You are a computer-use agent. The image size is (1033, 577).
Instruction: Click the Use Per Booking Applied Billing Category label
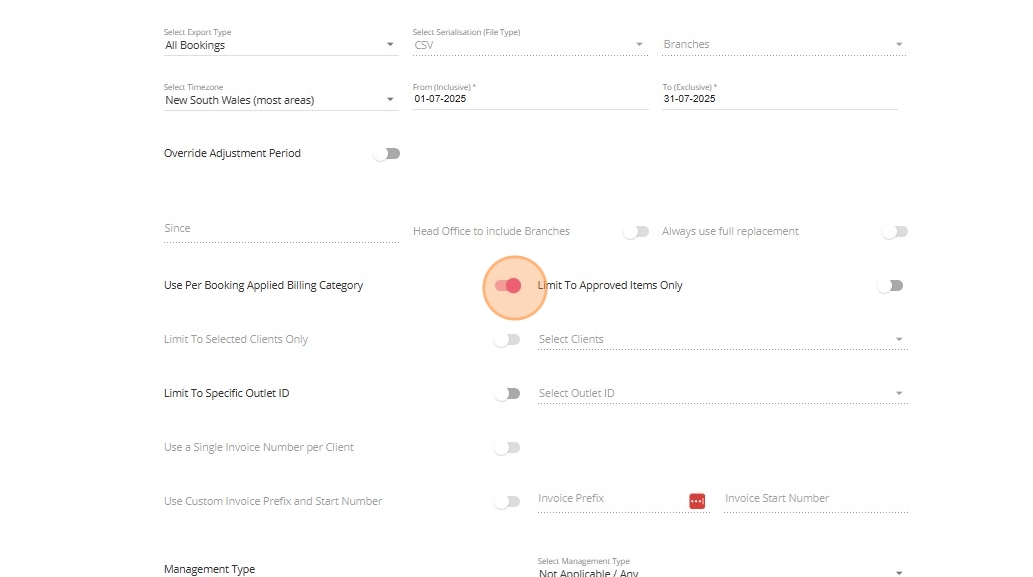pos(264,285)
